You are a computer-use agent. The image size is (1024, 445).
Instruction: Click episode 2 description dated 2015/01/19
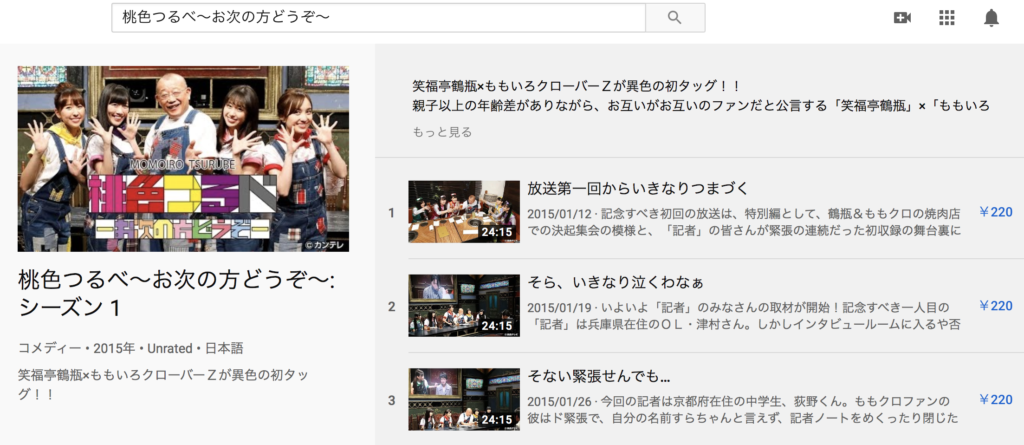pos(744,316)
